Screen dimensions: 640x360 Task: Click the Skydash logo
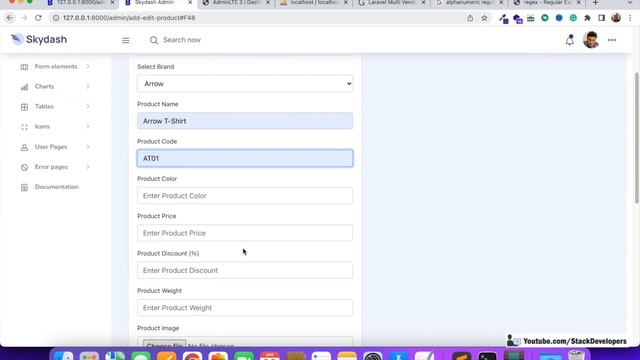pos(39,39)
